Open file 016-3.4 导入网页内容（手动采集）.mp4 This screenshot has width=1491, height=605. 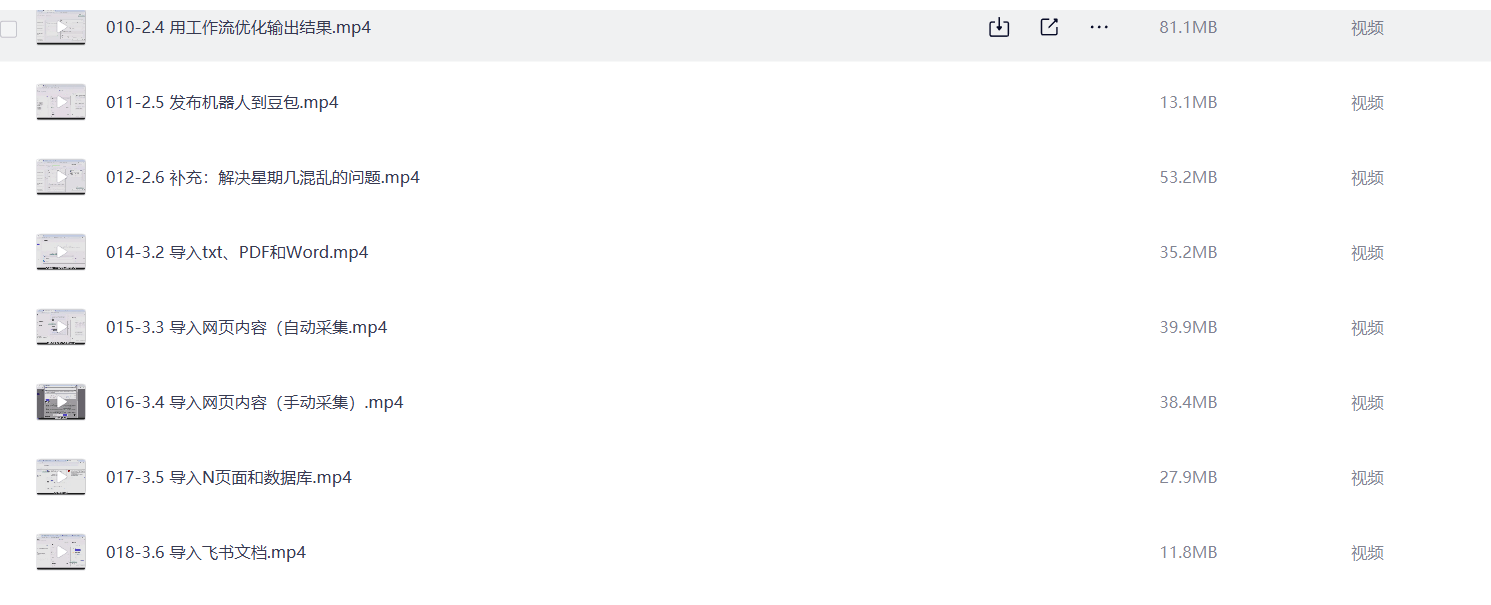coord(254,402)
